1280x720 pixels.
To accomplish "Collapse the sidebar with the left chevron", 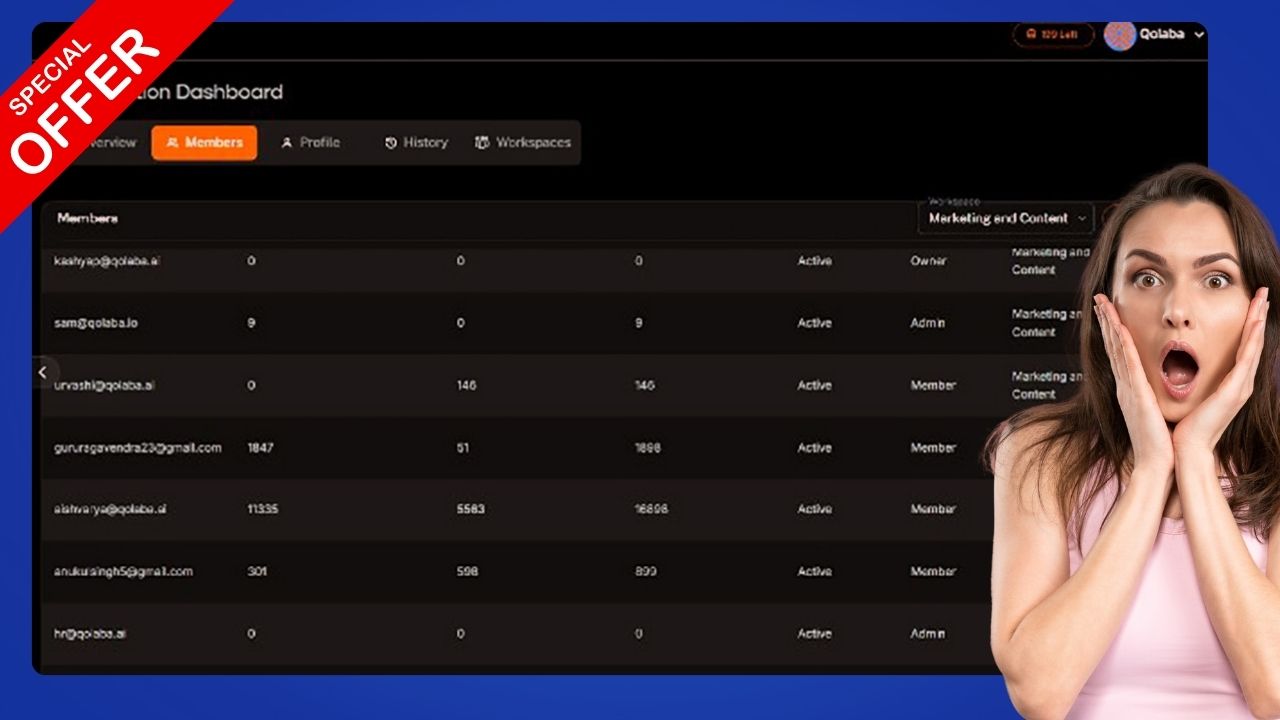I will (42, 372).
